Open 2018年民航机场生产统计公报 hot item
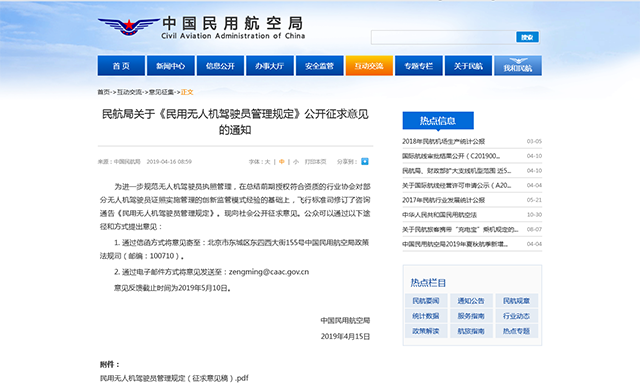 point(443,141)
